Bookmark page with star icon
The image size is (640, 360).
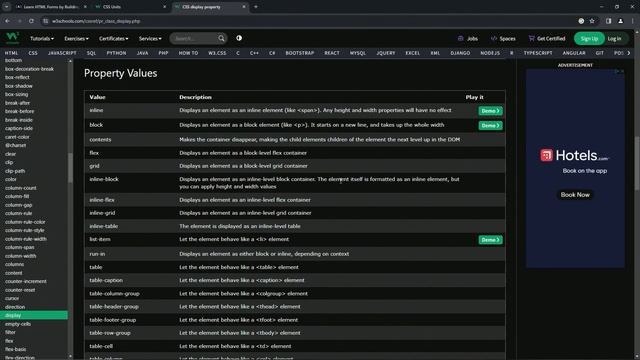[x=592, y=21]
